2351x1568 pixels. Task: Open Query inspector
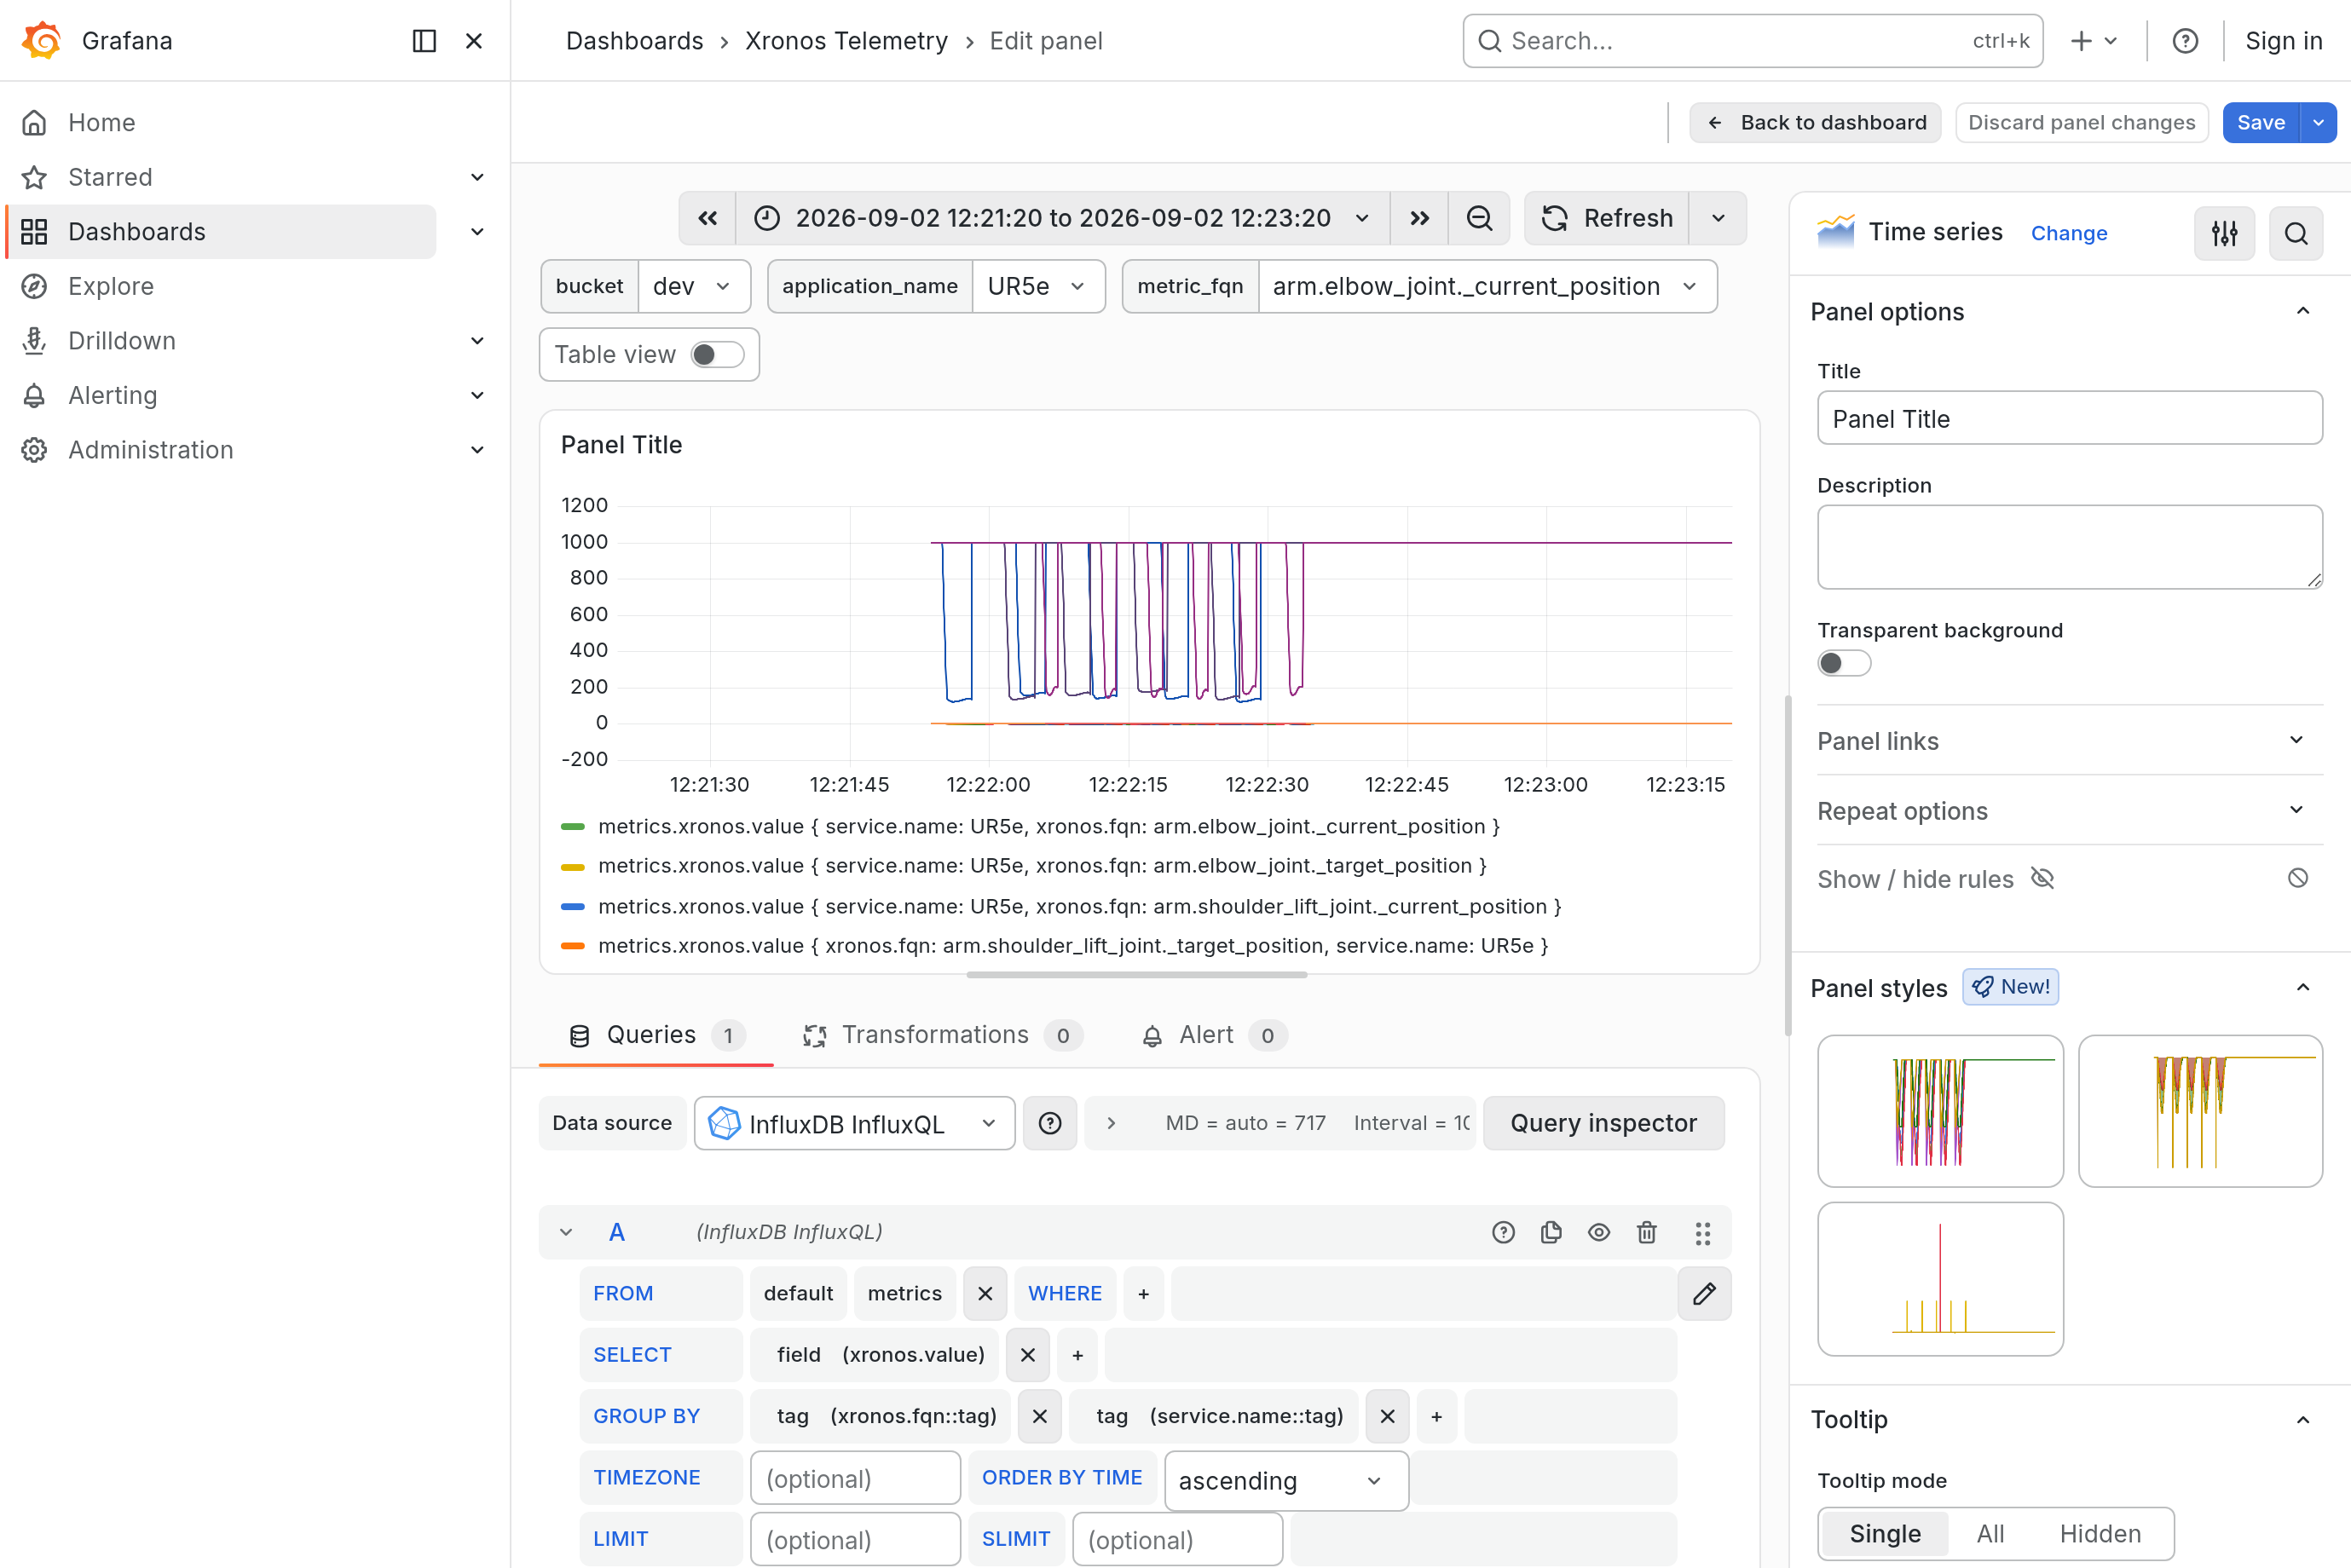(x=1603, y=1123)
